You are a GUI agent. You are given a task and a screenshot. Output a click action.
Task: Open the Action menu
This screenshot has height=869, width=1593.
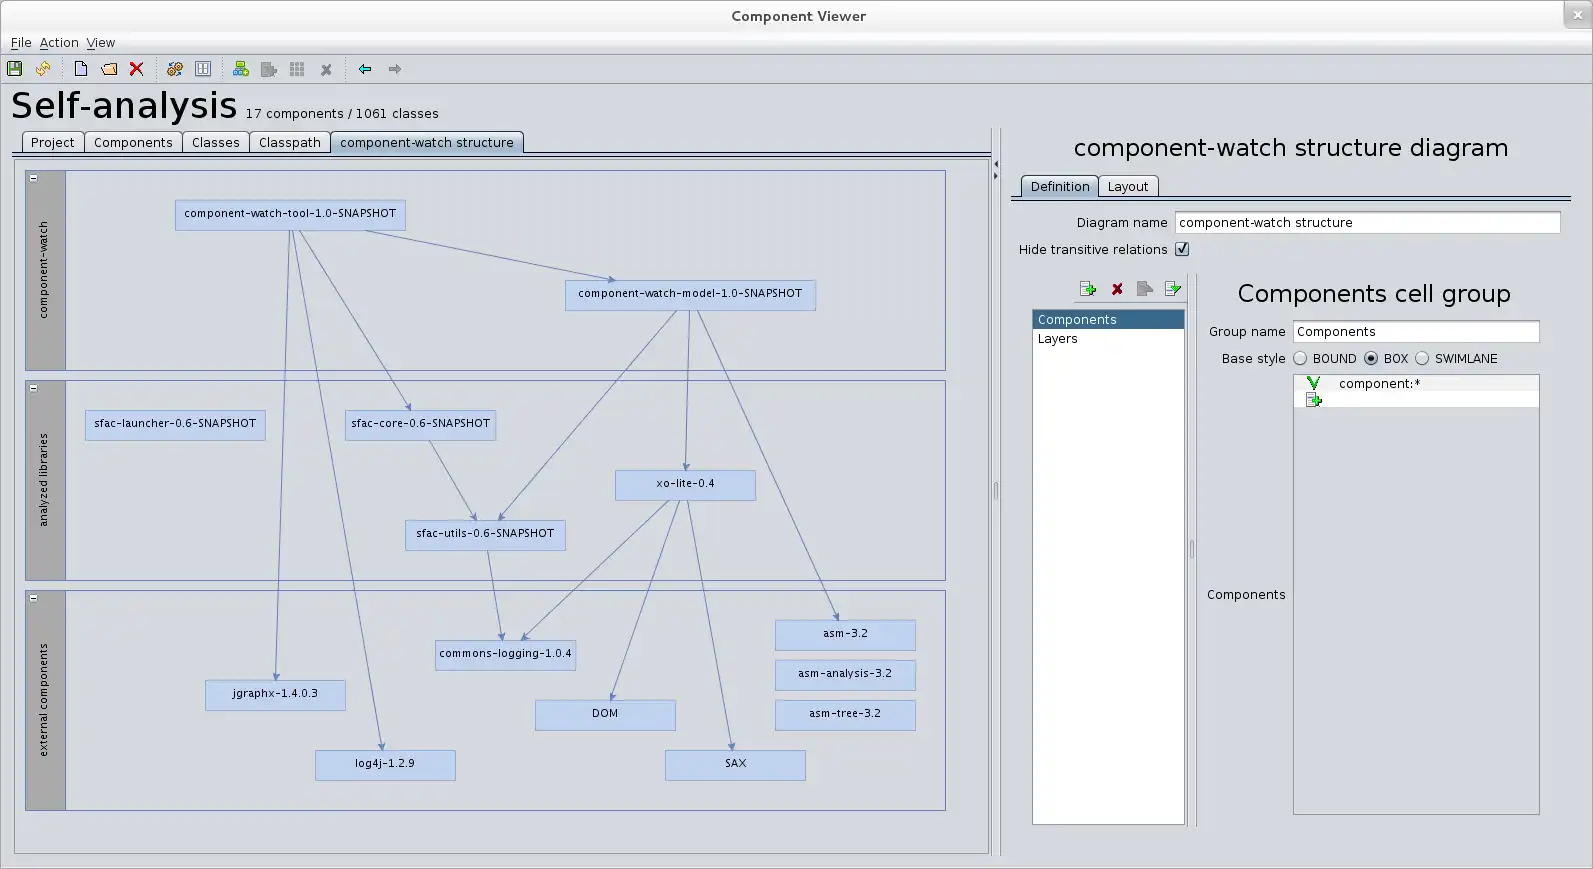click(59, 43)
